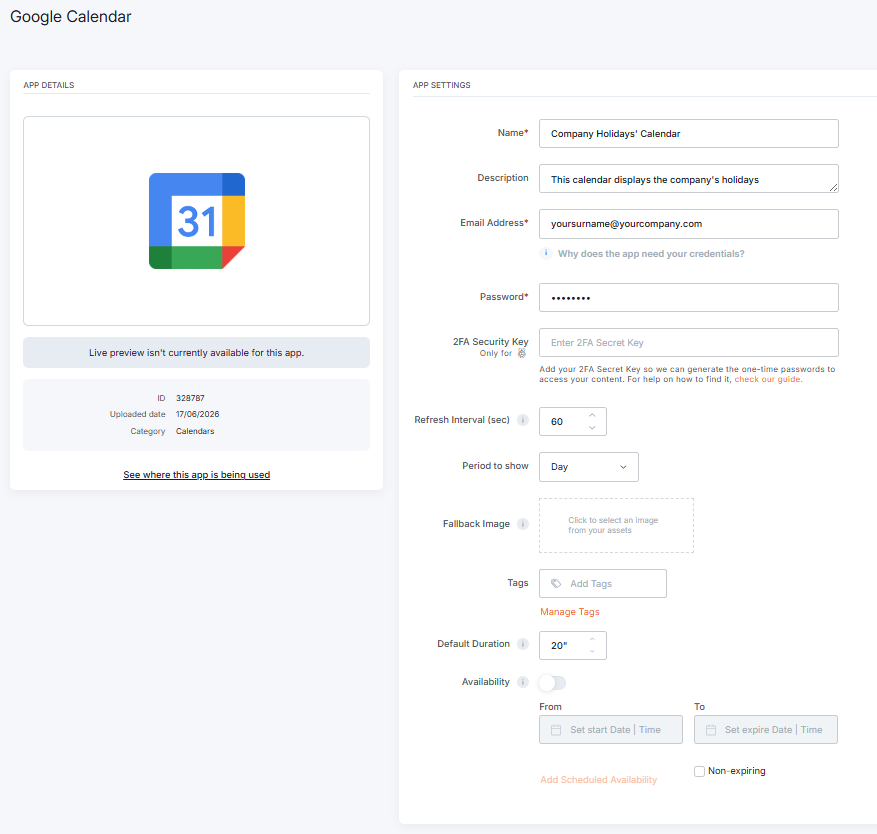
Task: Decrease the Refresh Interval value
Action: click(592, 428)
